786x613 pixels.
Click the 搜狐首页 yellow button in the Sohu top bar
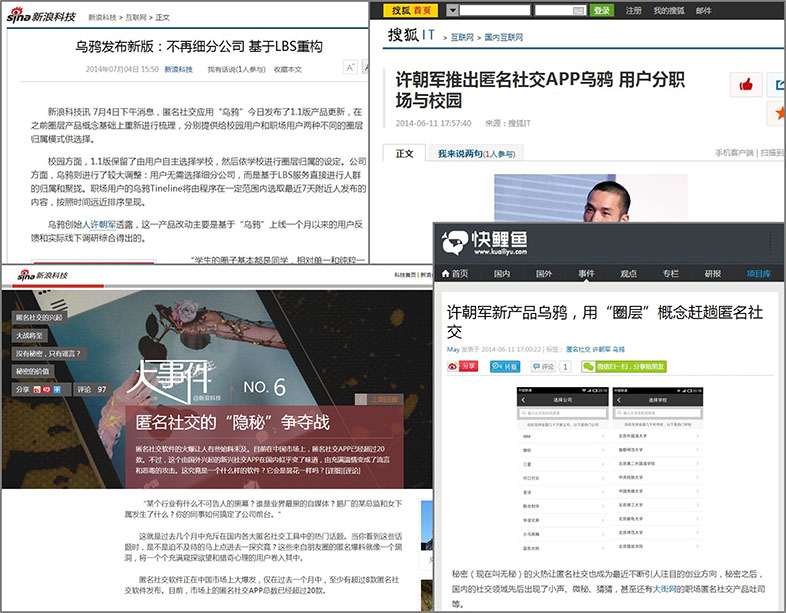pyautogui.click(x=411, y=10)
